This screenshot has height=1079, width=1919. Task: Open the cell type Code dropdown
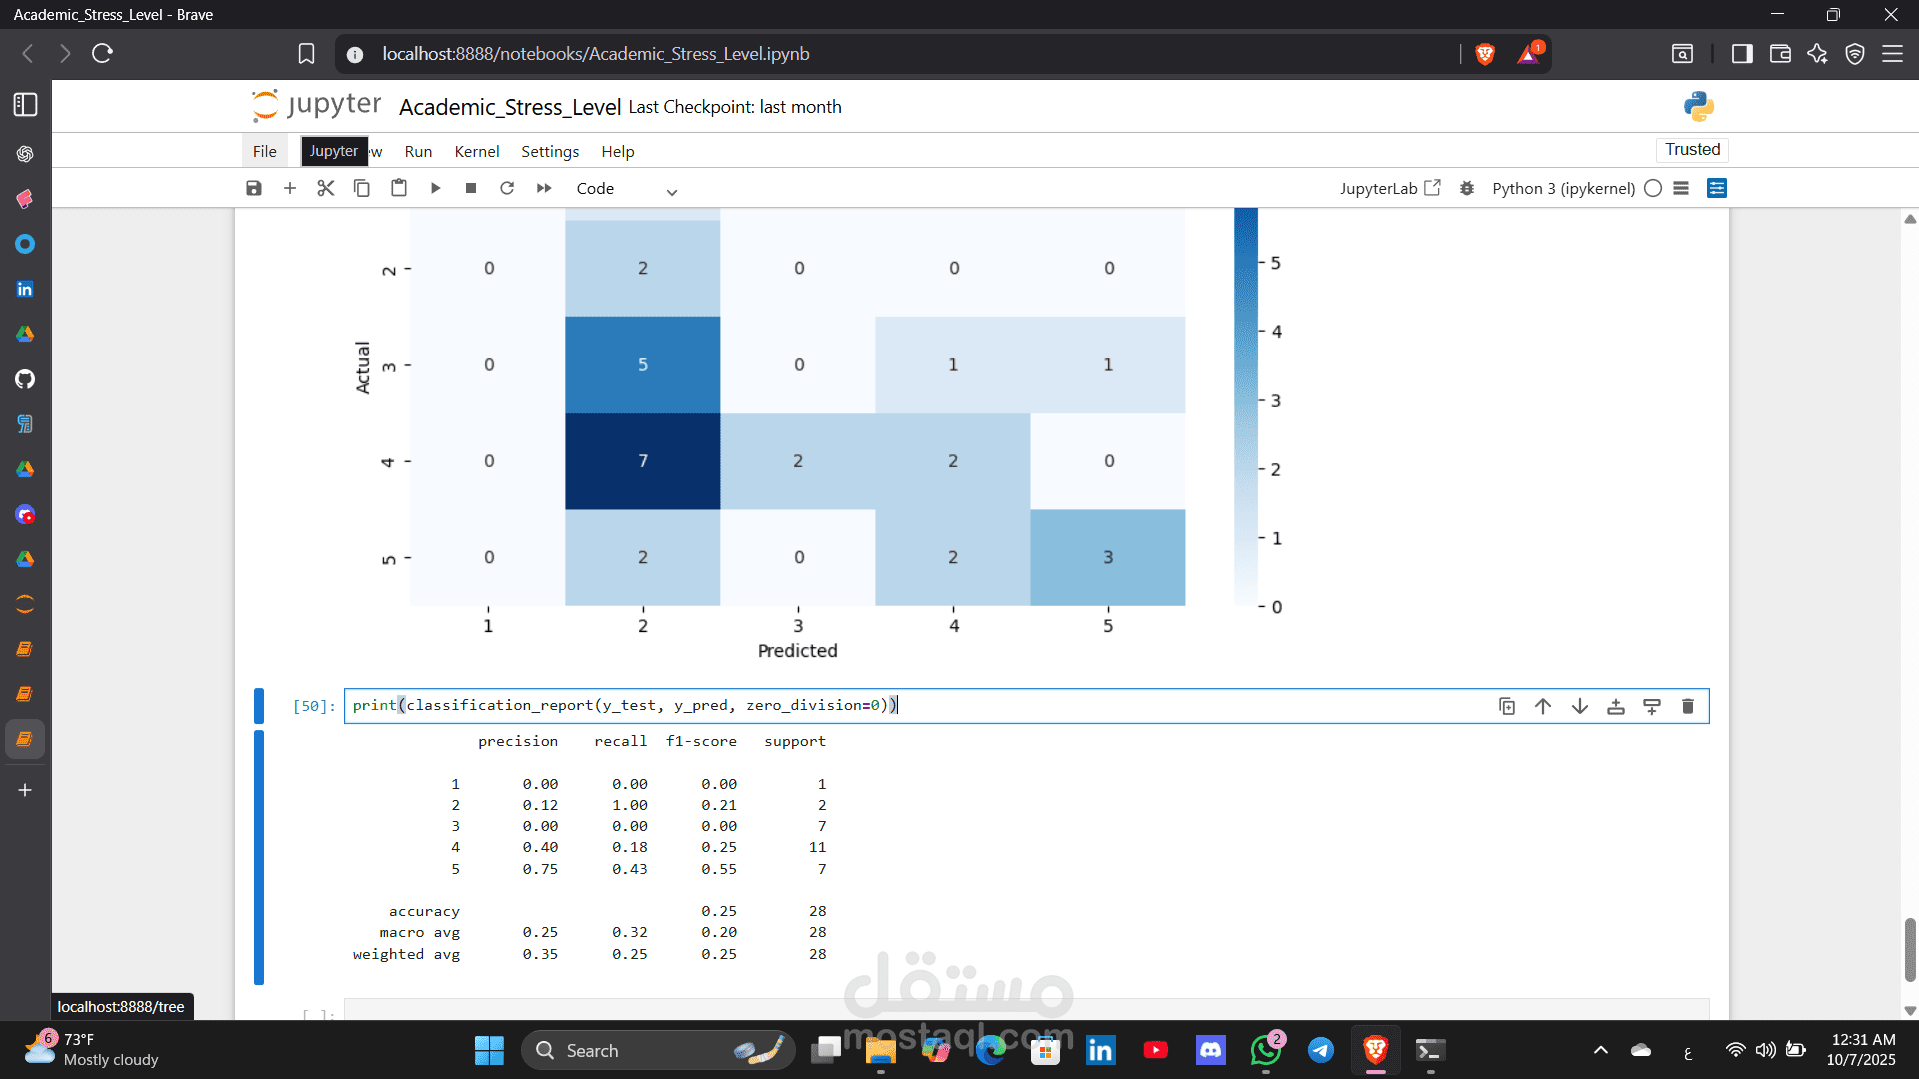tap(627, 189)
